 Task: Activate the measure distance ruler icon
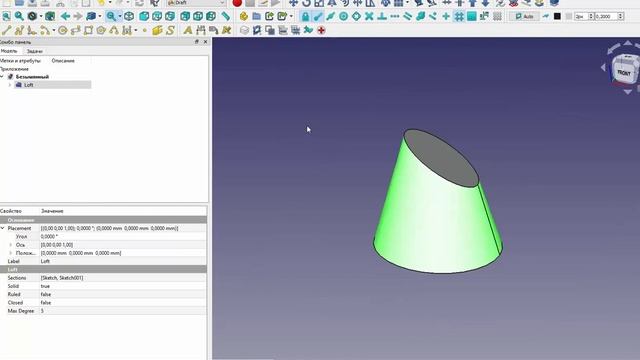[225, 16]
